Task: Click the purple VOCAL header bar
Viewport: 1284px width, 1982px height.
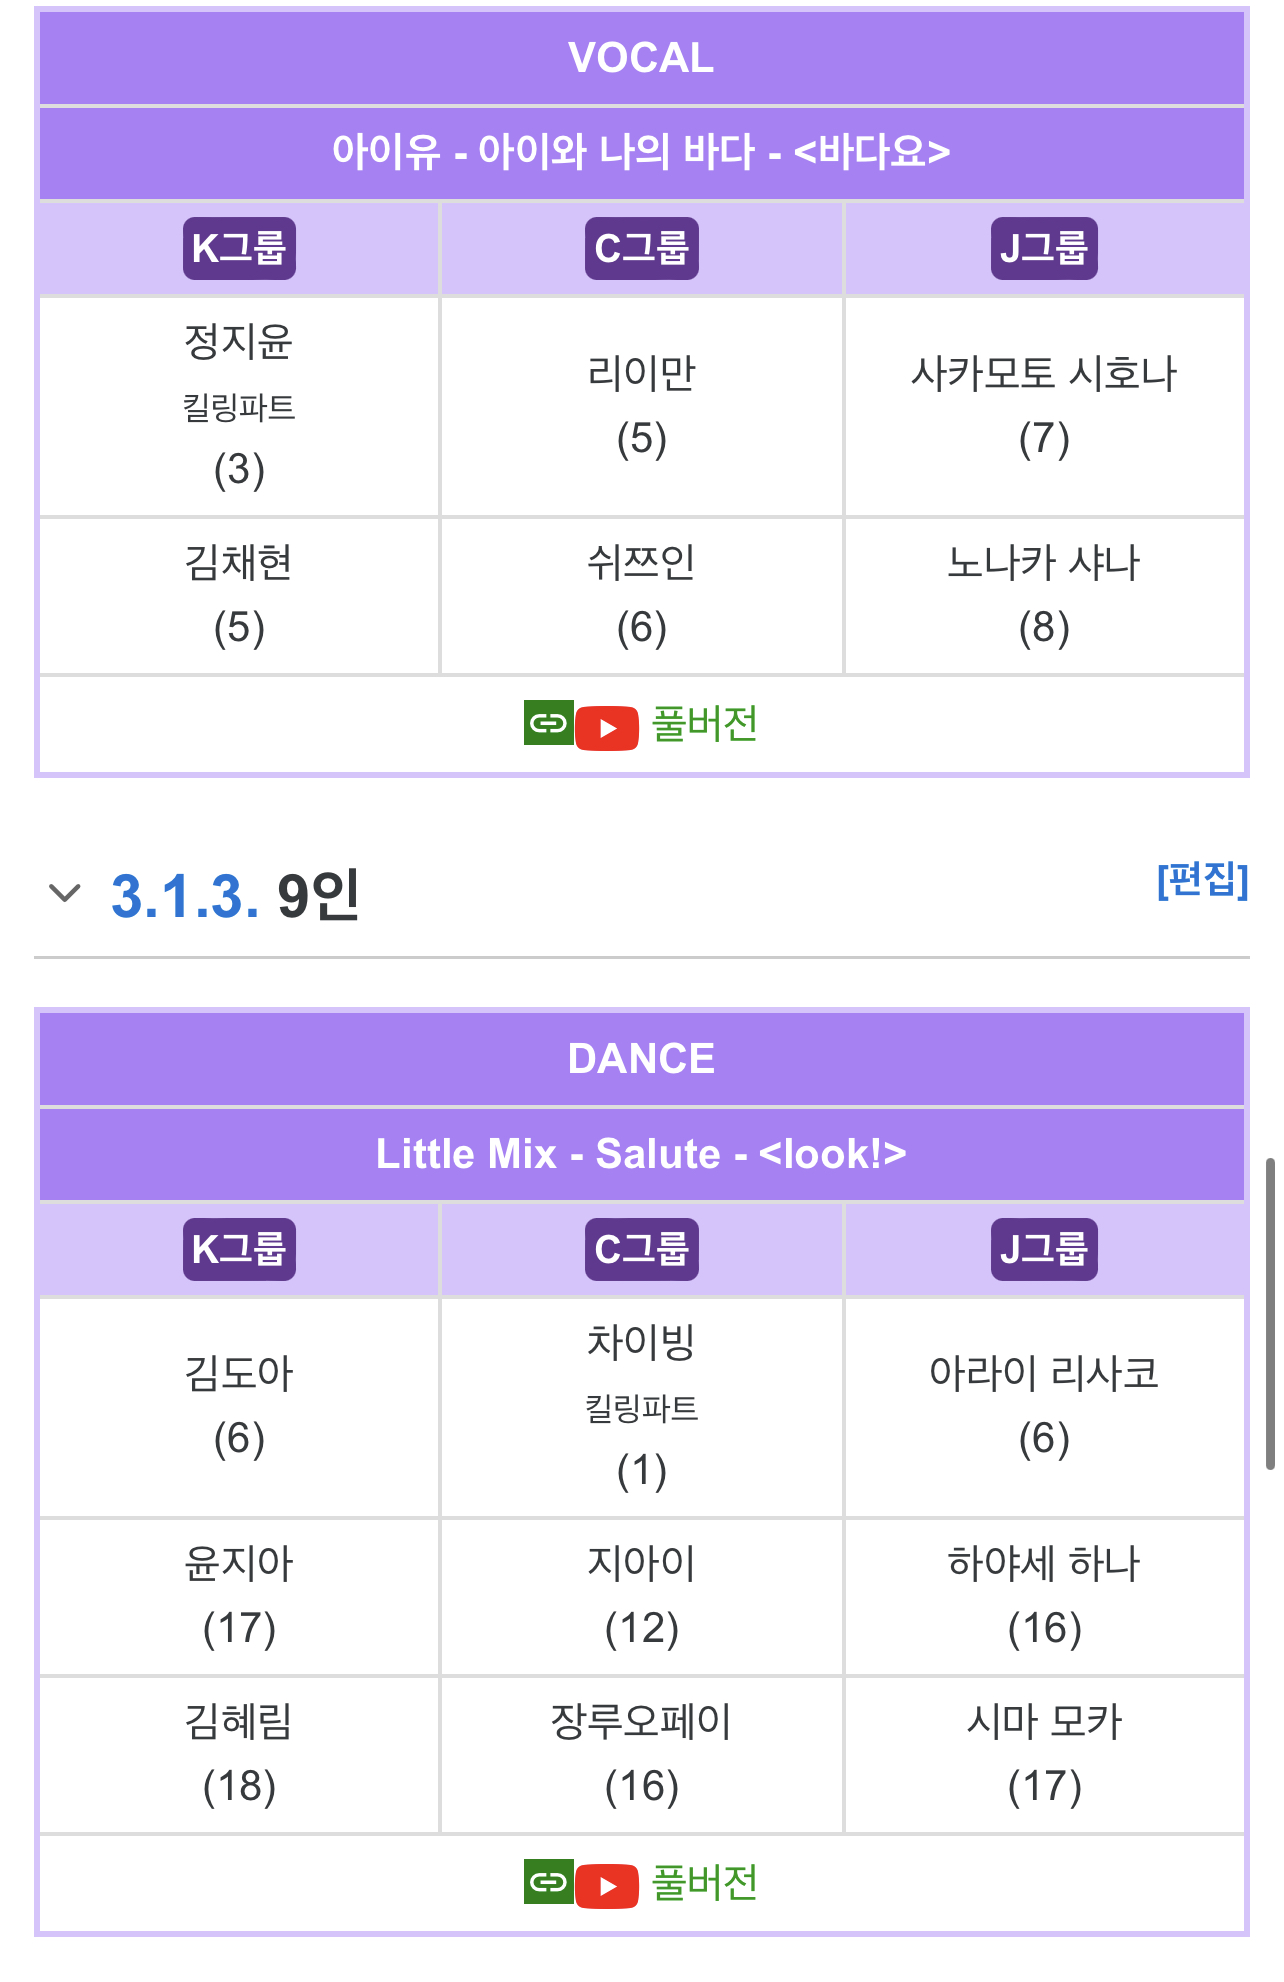Action: [641, 57]
